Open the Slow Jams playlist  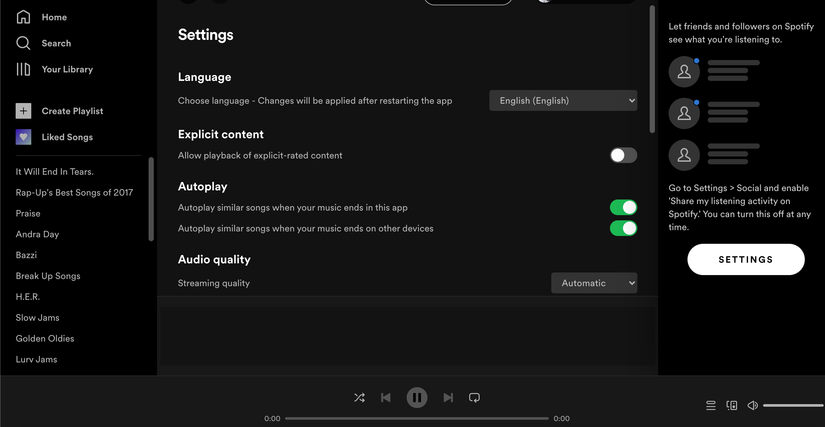pos(37,318)
